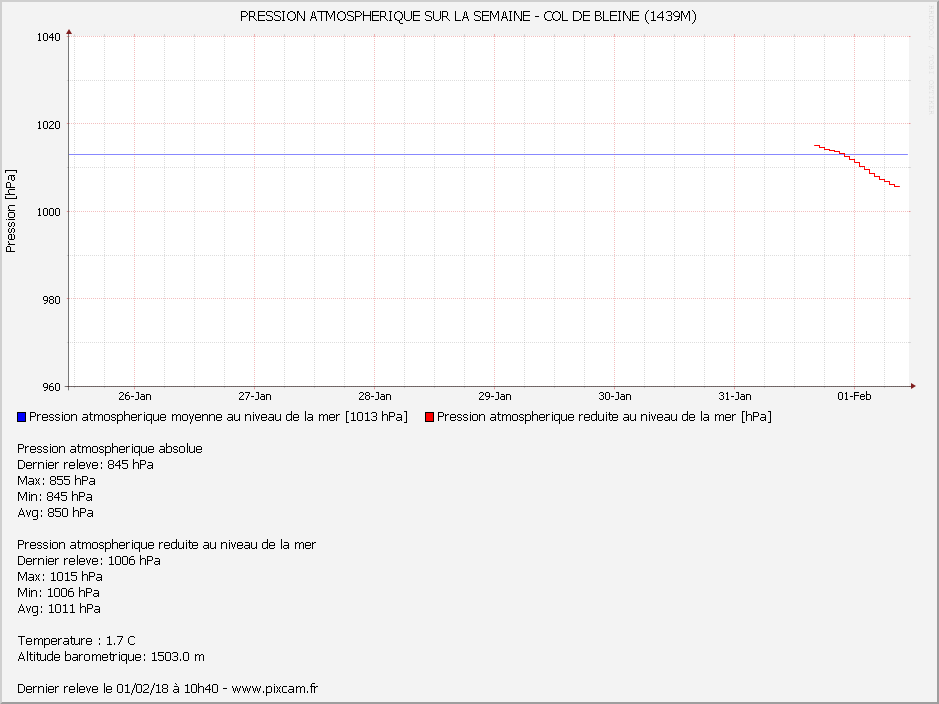This screenshot has height=704, width=939.
Task: Click the 31-Jan date label
Action: 734,397
